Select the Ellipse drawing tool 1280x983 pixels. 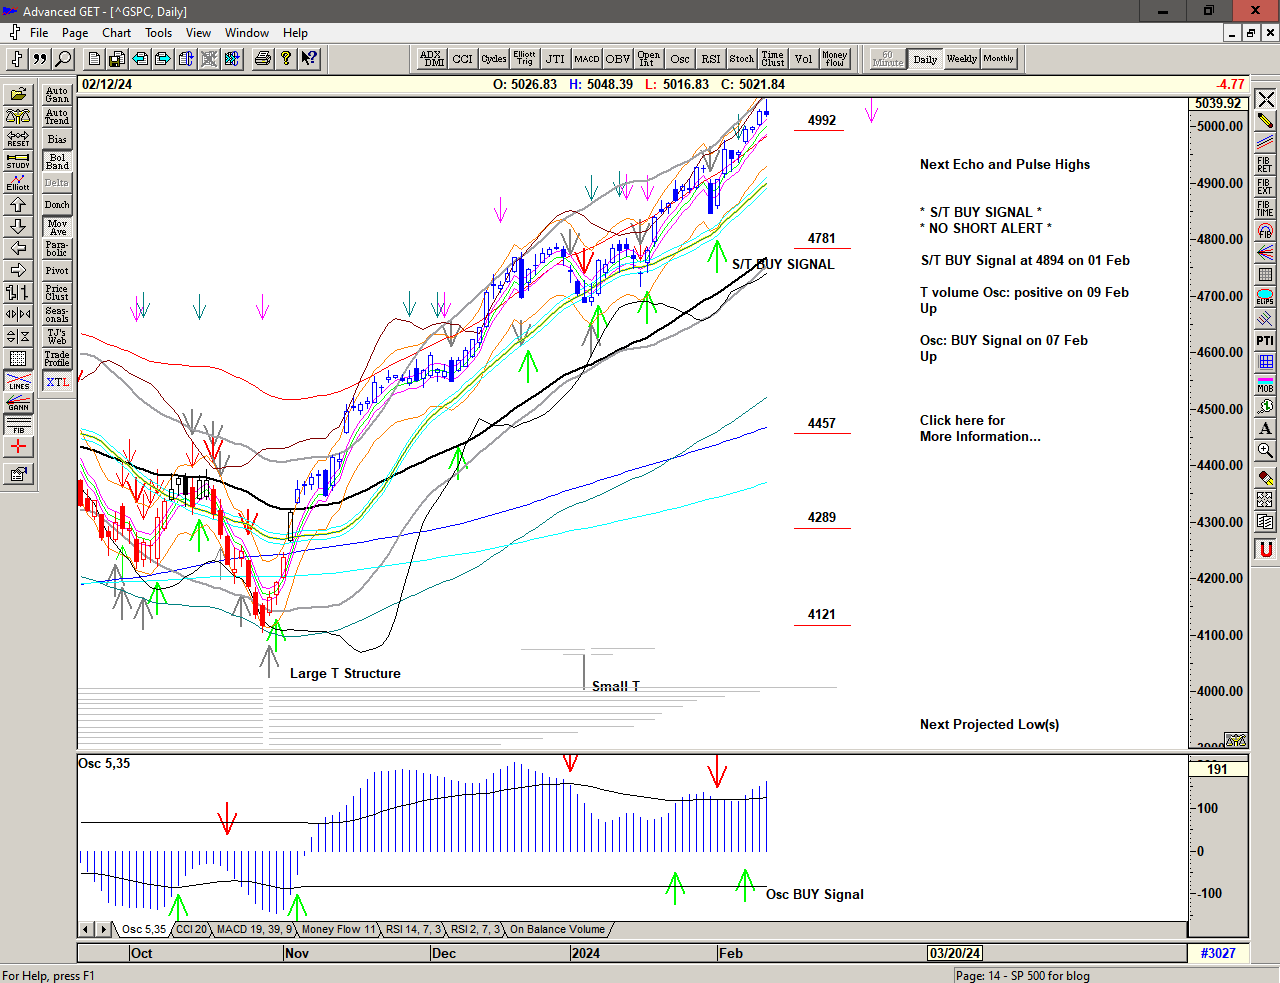(x=1265, y=297)
